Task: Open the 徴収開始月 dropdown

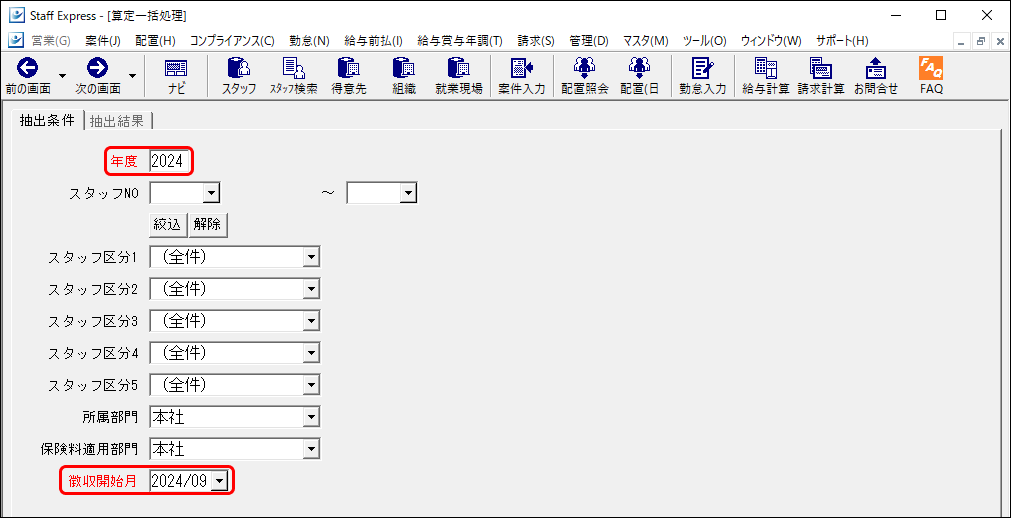Action: click(x=219, y=482)
